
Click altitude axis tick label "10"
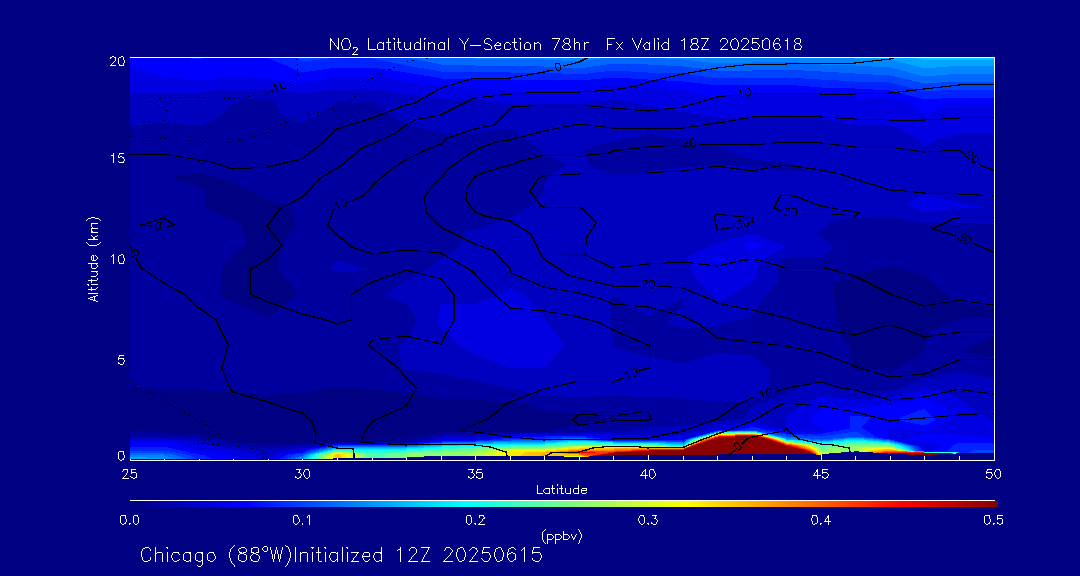click(x=117, y=258)
